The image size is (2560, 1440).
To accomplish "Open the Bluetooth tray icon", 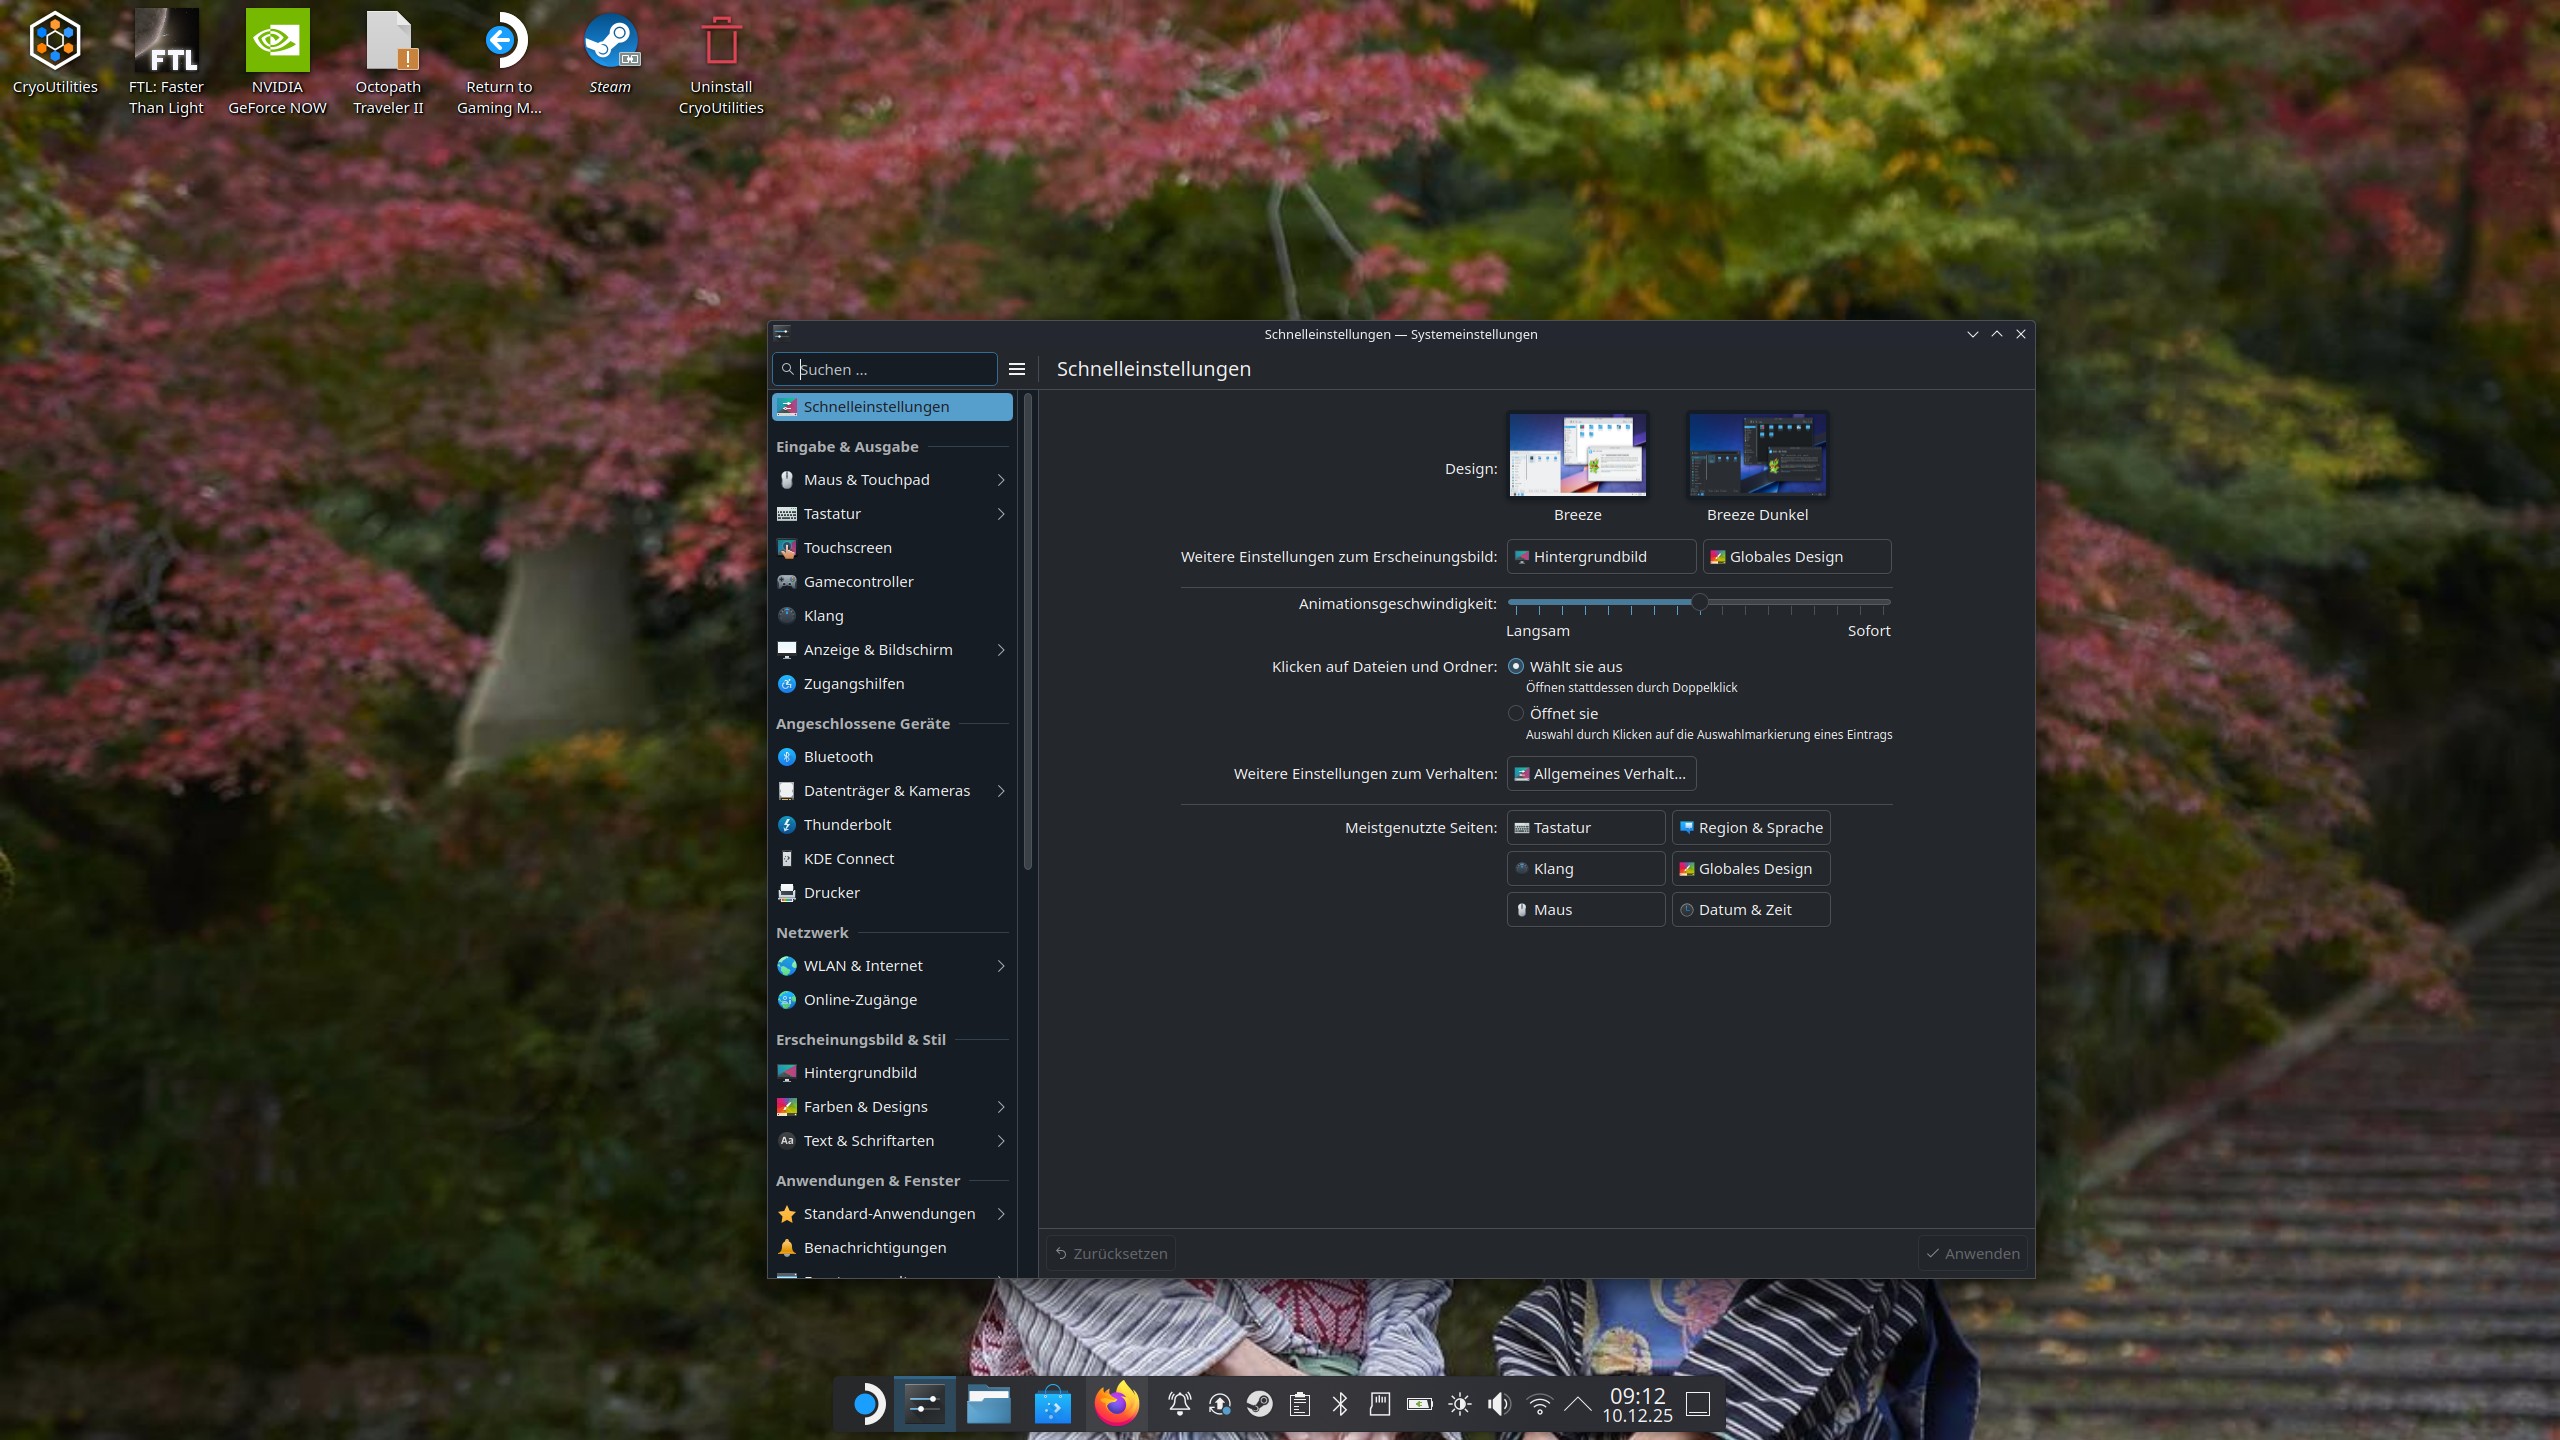I will (x=1340, y=1404).
